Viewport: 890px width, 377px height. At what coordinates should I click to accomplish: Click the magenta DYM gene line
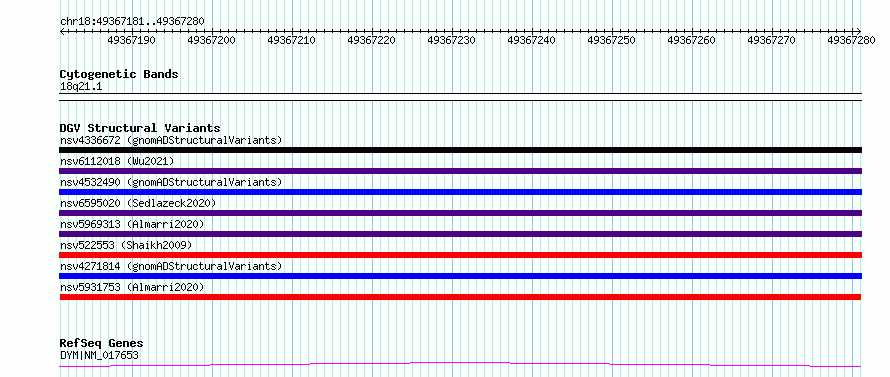point(460,364)
